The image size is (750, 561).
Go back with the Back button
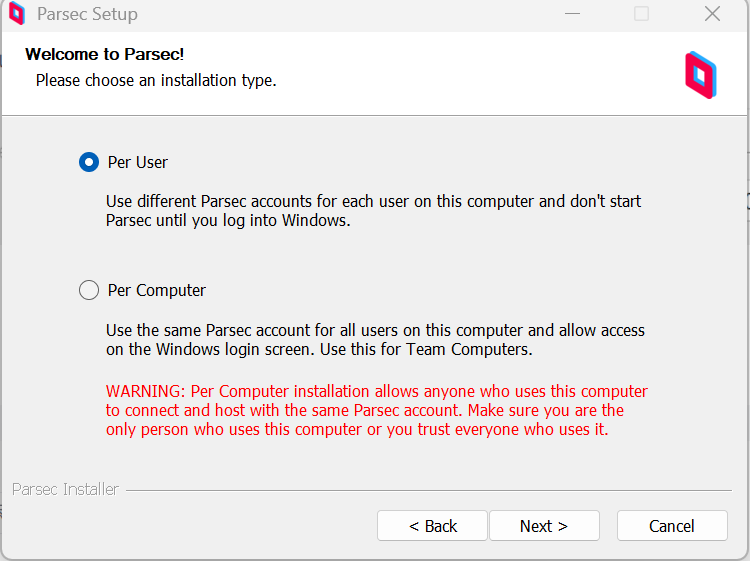click(432, 526)
